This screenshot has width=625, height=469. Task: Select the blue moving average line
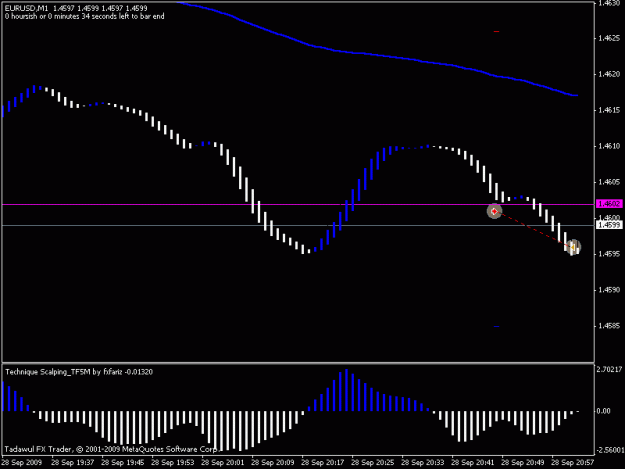coord(377,56)
